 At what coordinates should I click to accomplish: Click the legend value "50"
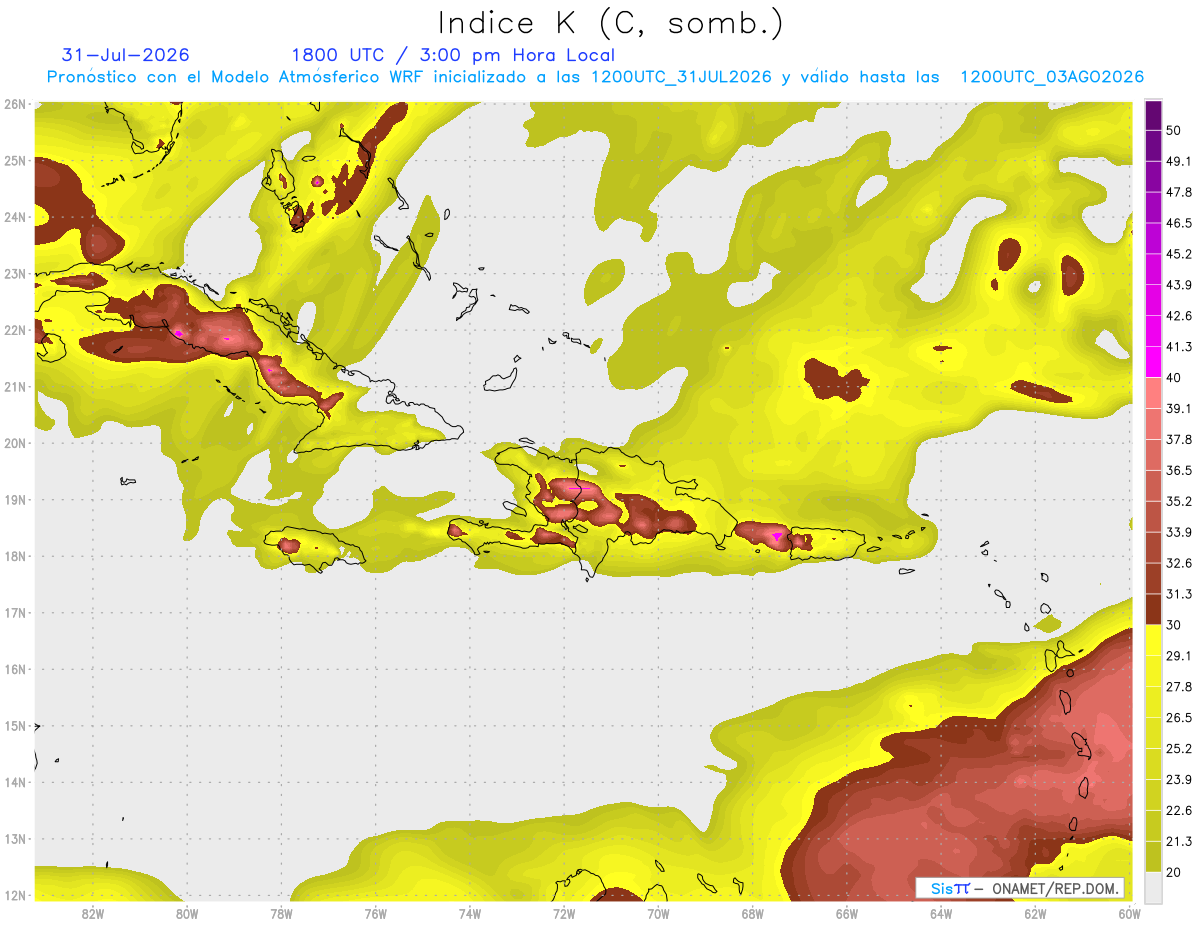[x=1173, y=131]
